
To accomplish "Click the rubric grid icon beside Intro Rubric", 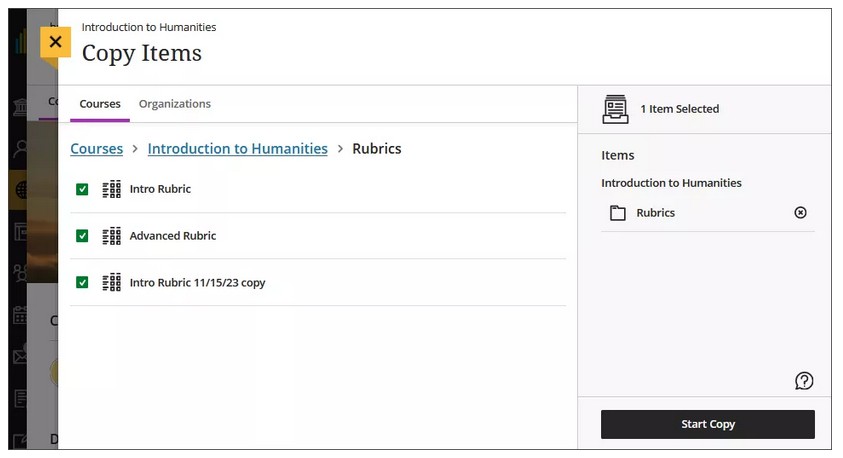I will (x=111, y=189).
